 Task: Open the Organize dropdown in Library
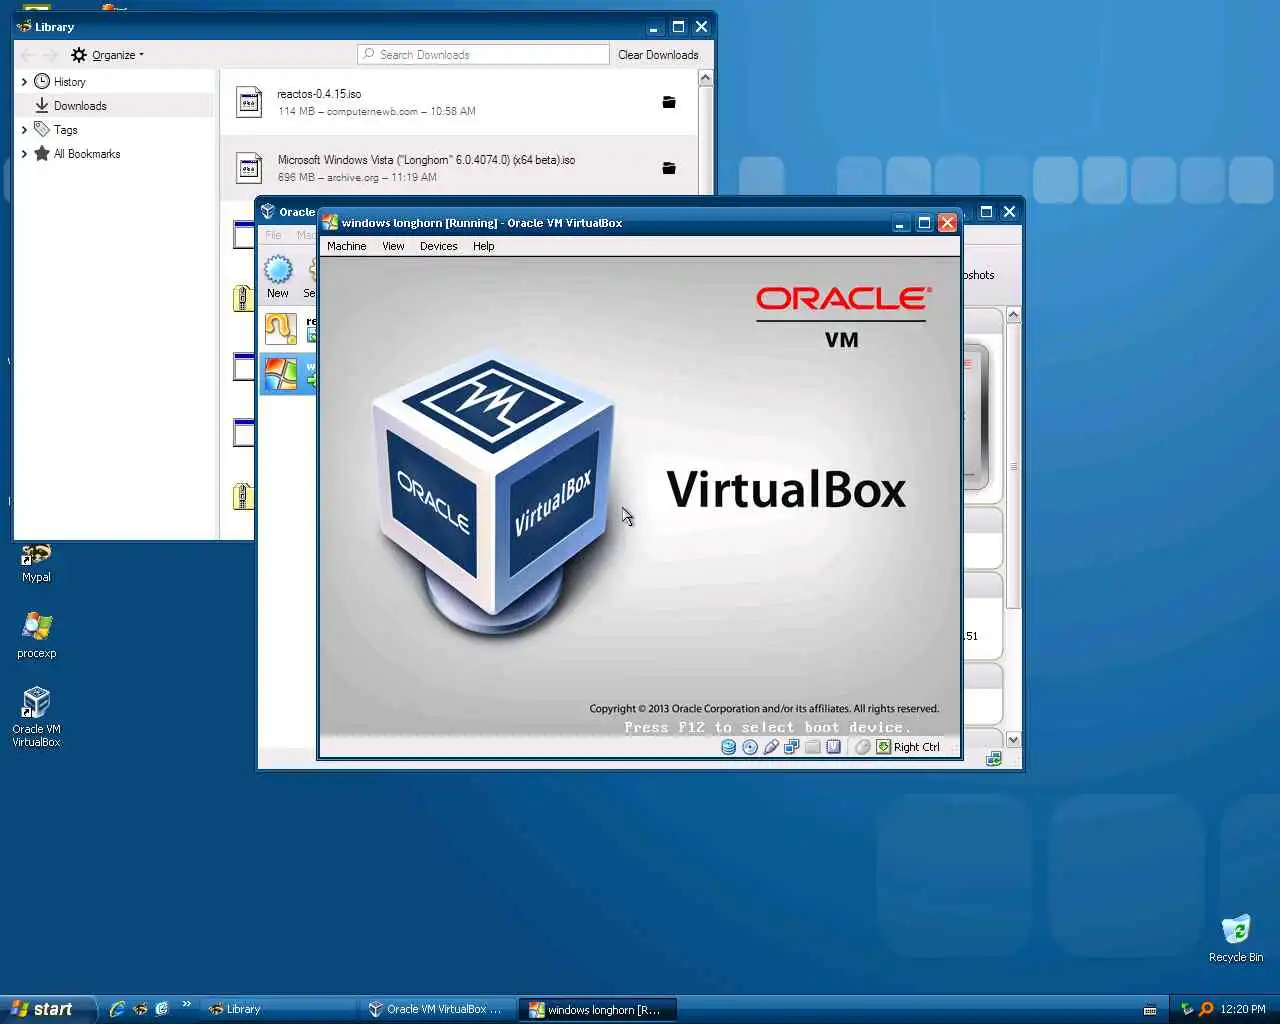(107, 55)
